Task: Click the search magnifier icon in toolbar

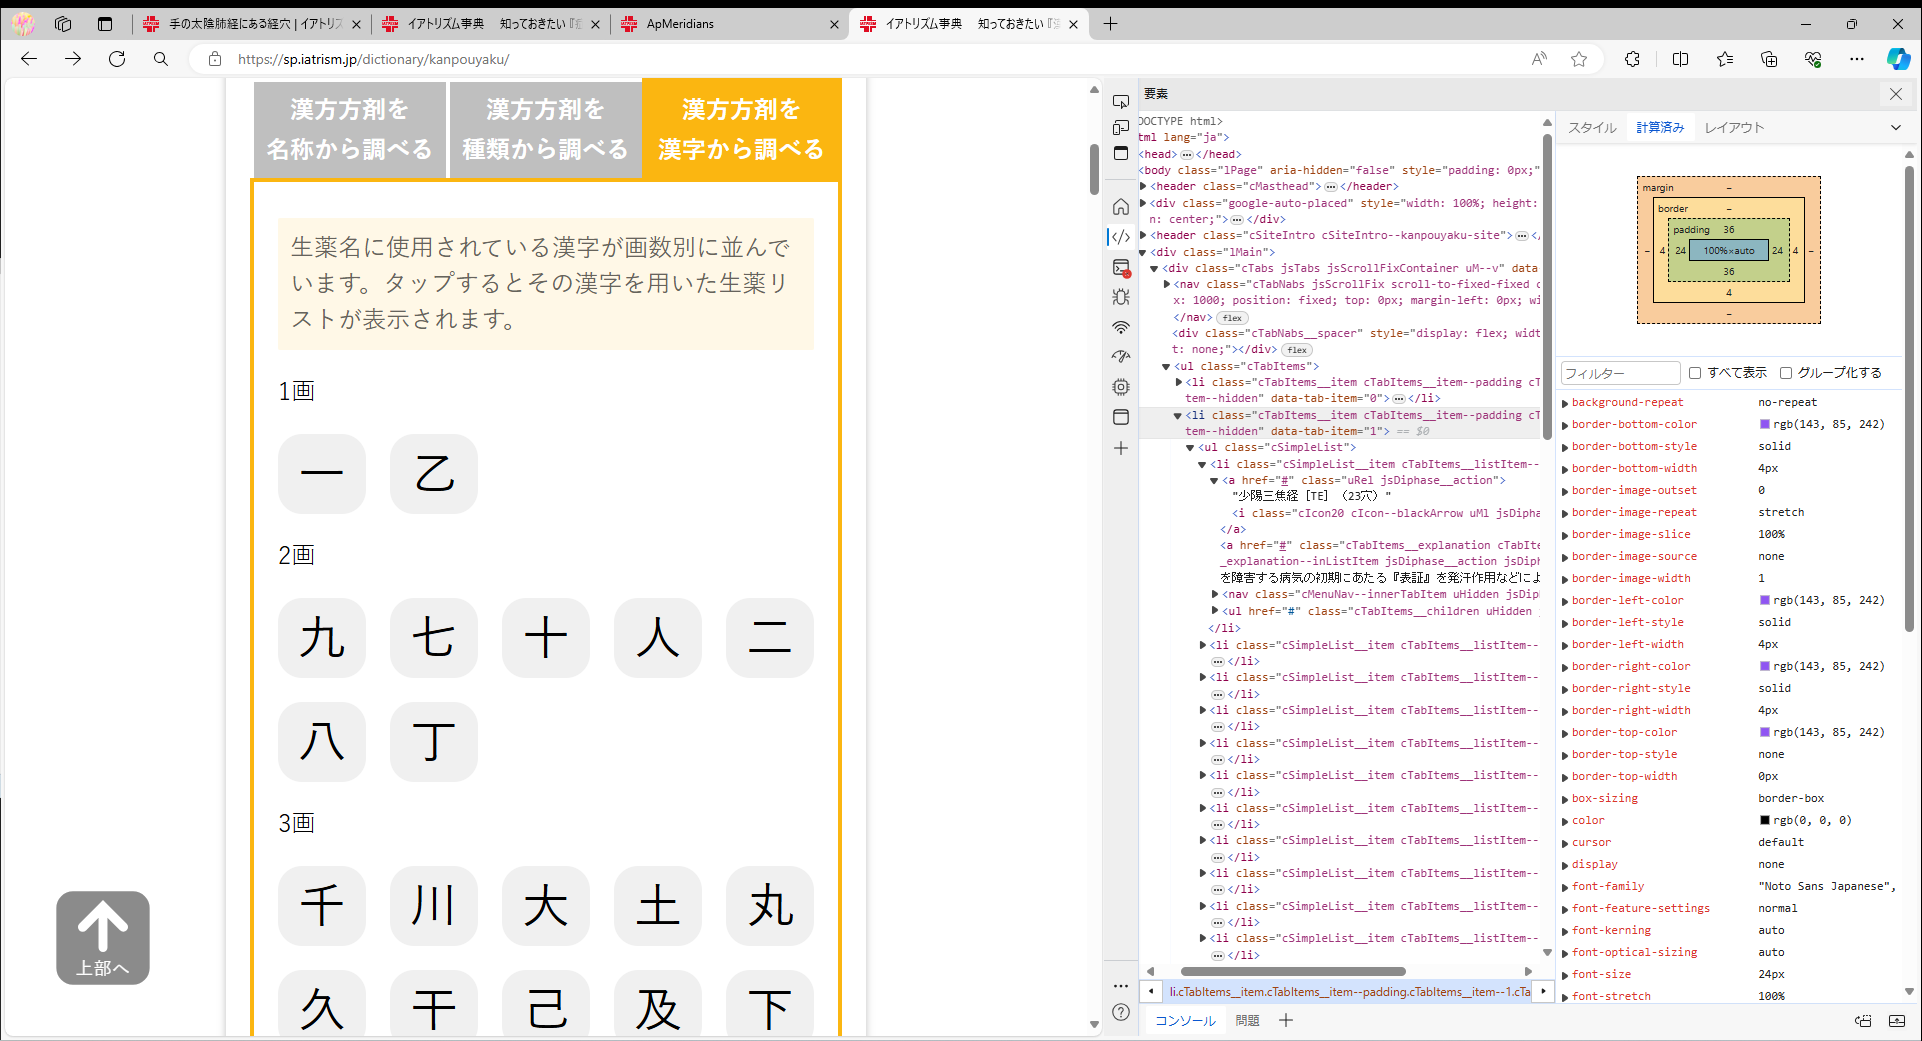Action: tap(161, 59)
